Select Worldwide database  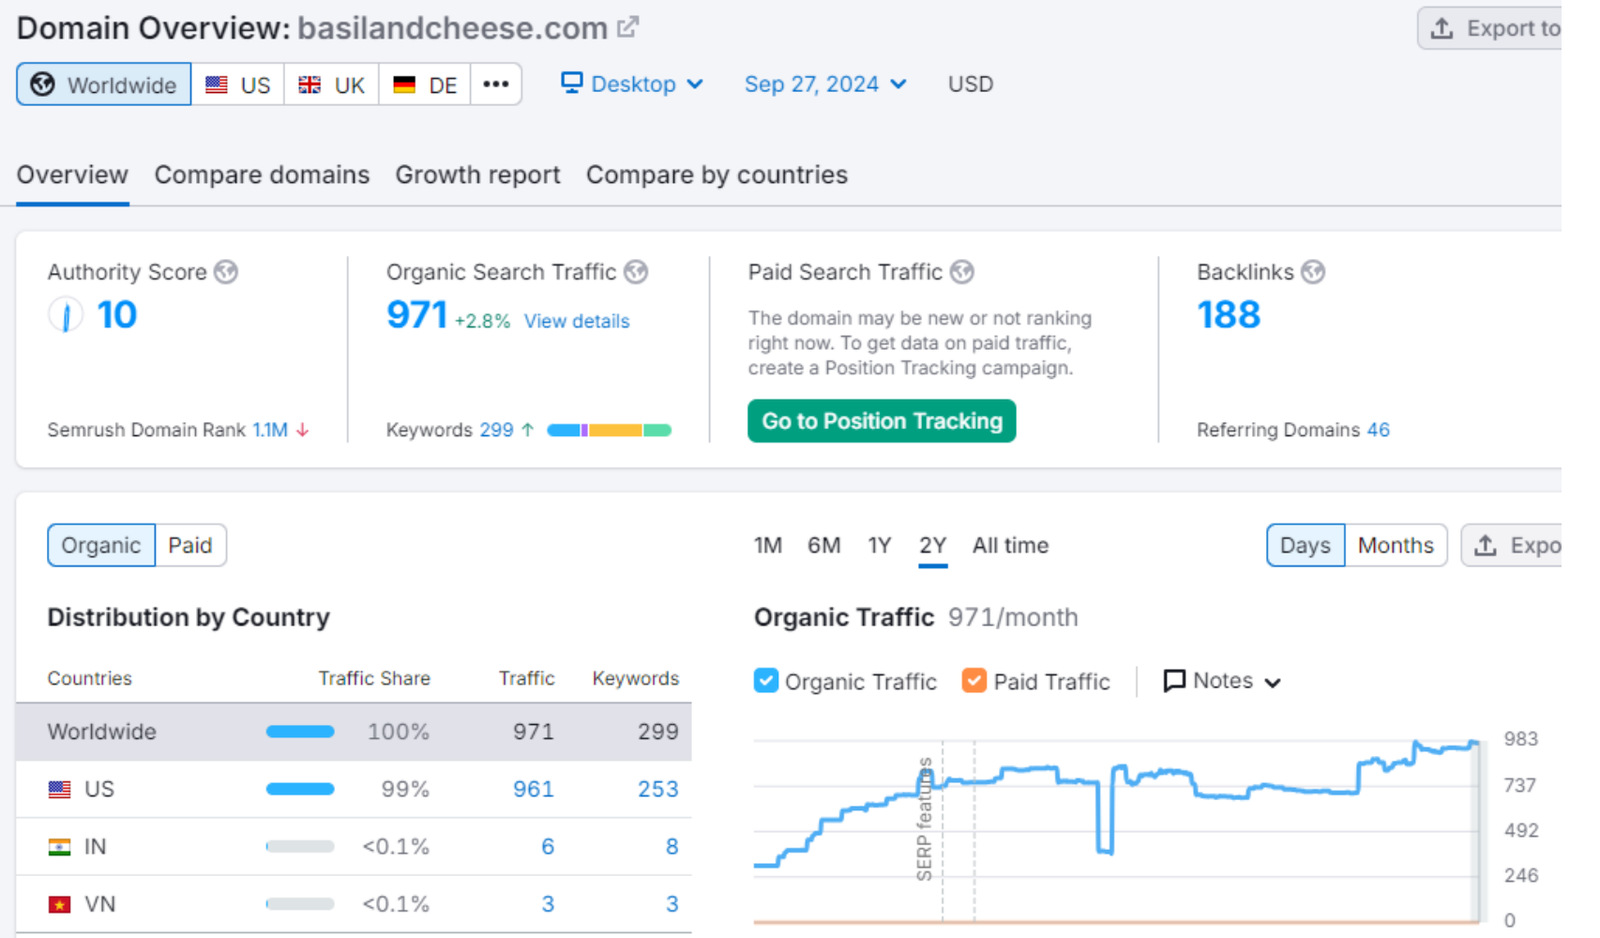click(x=104, y=84)
